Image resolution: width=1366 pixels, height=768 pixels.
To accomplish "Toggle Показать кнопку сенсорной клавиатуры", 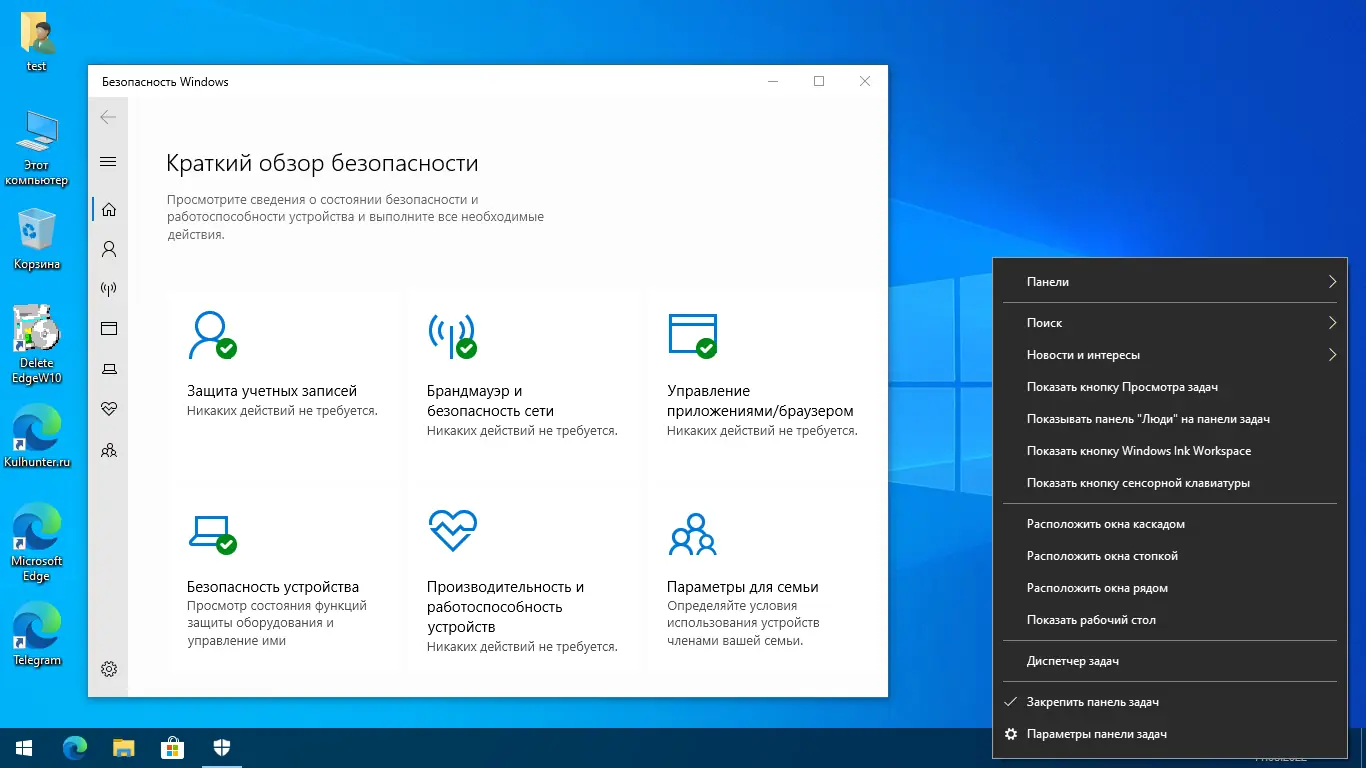I will [1170, 483].
